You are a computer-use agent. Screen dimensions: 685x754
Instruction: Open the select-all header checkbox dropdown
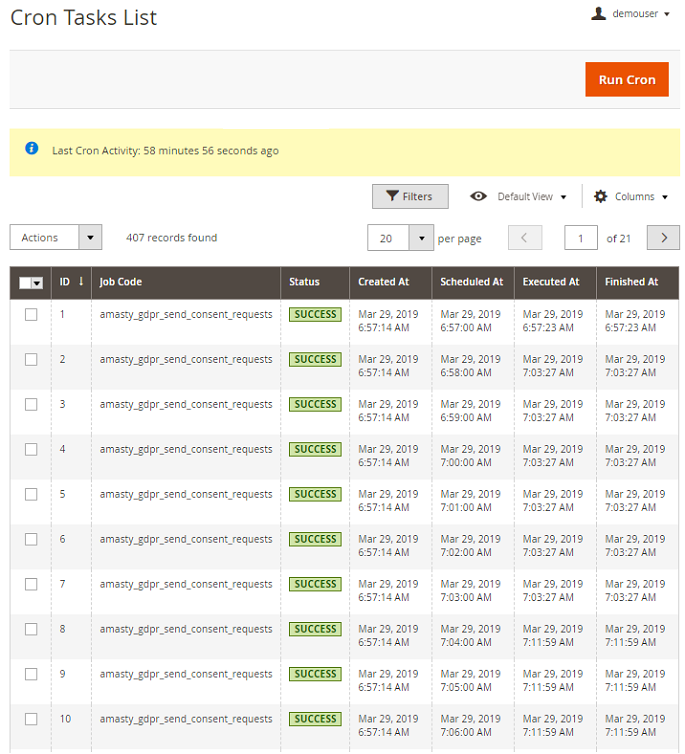pos(38,283)
